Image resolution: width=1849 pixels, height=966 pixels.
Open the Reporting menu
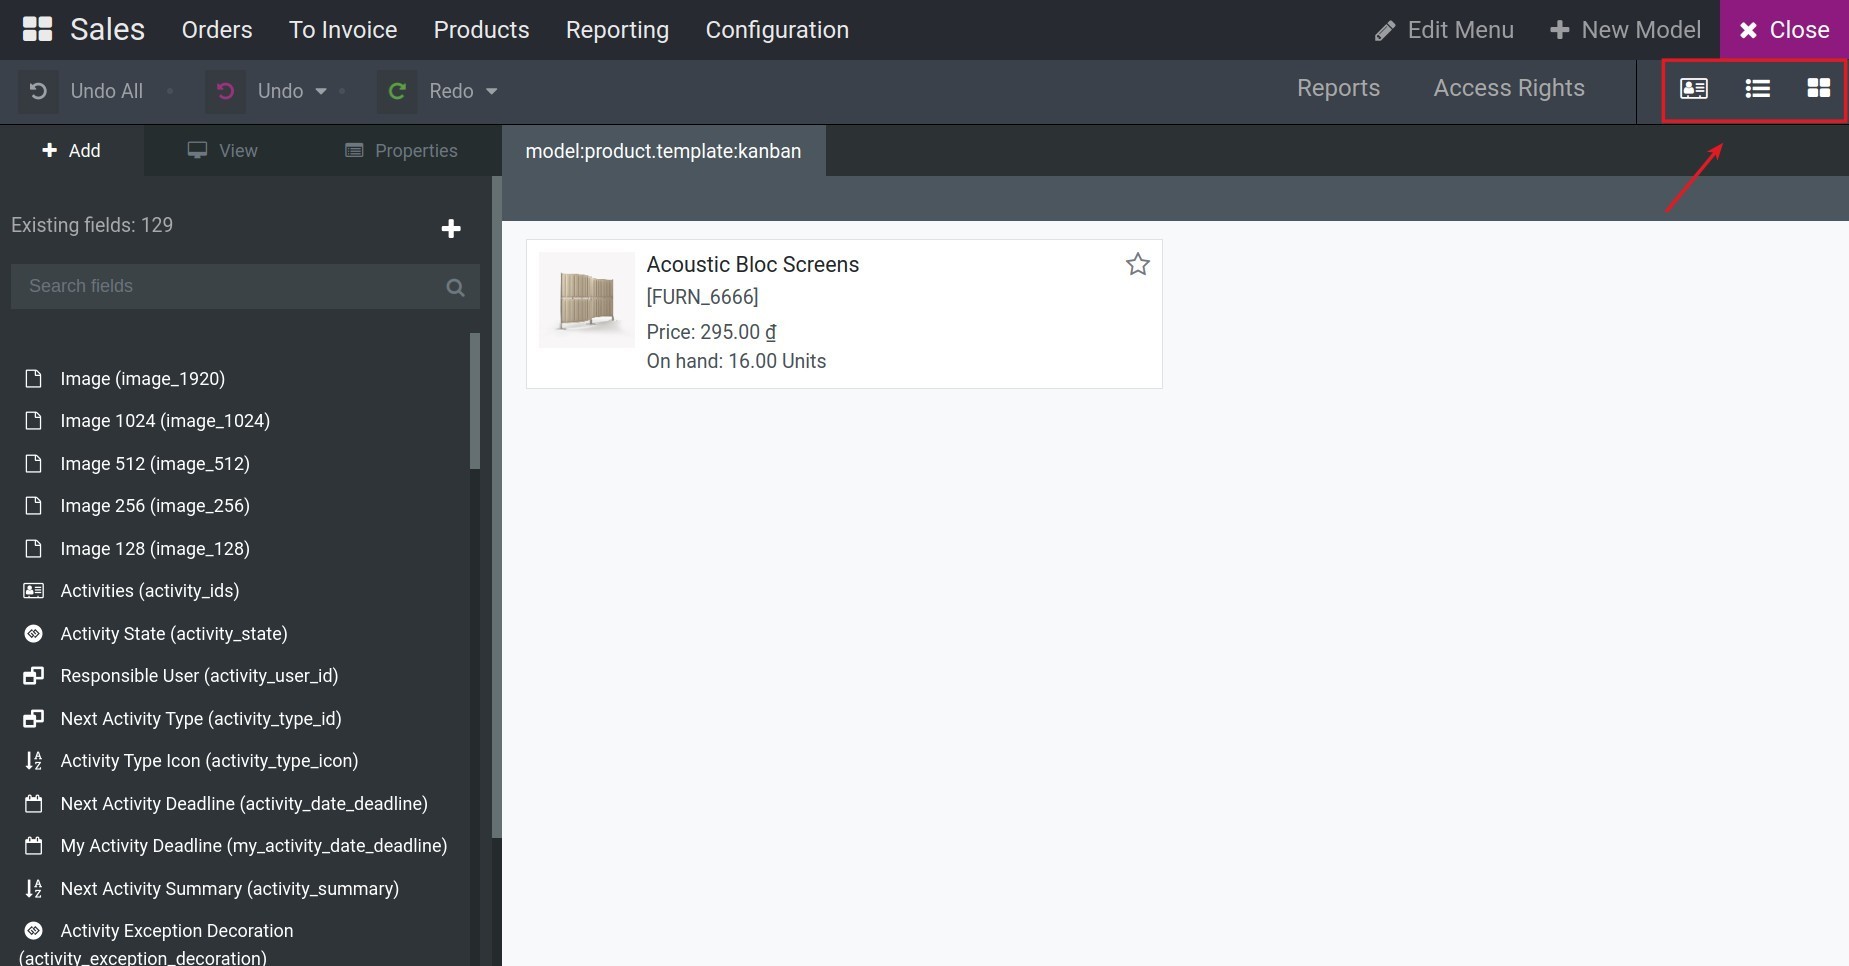[x=617, y=30]
